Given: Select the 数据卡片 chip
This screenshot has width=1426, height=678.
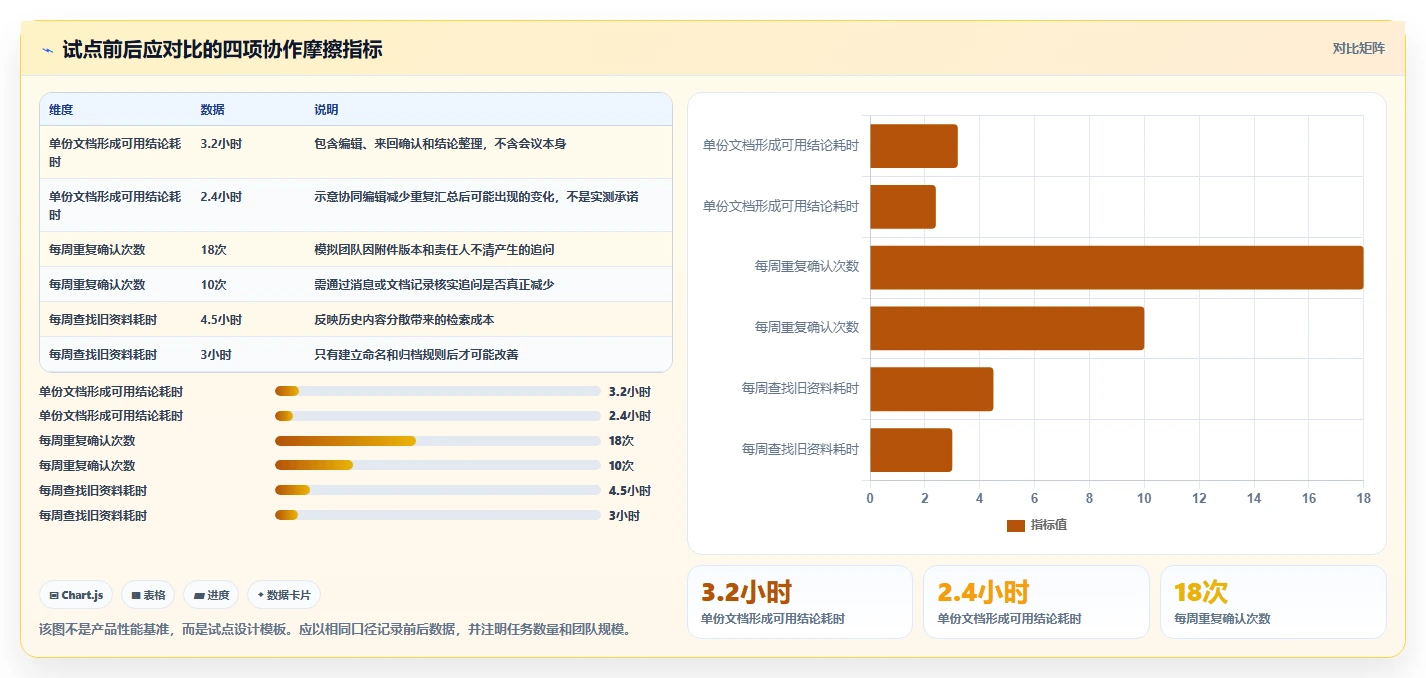Looking at the screenshot, I should [284, 595].
